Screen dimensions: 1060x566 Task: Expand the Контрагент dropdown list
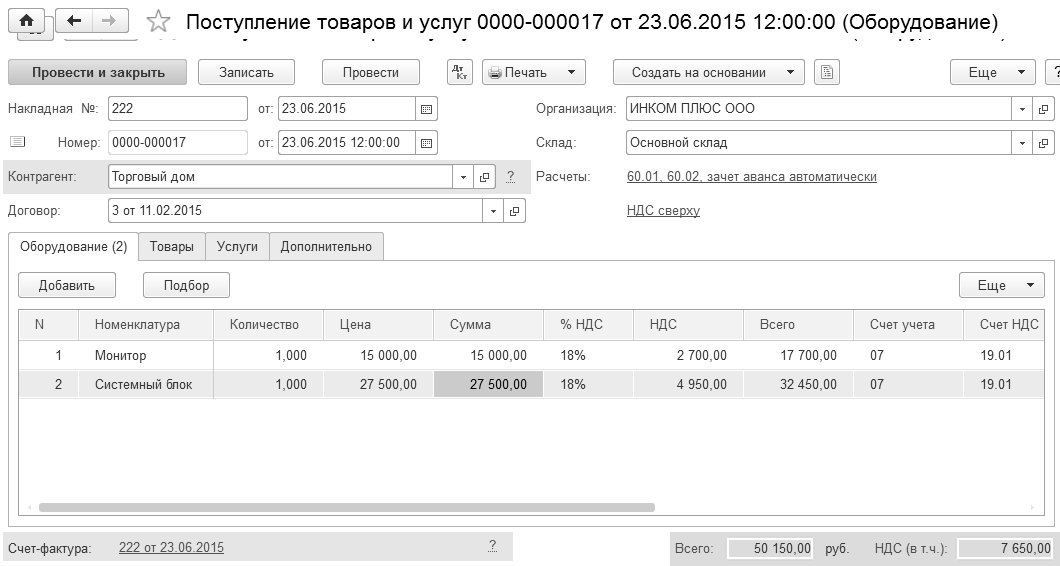463,177
